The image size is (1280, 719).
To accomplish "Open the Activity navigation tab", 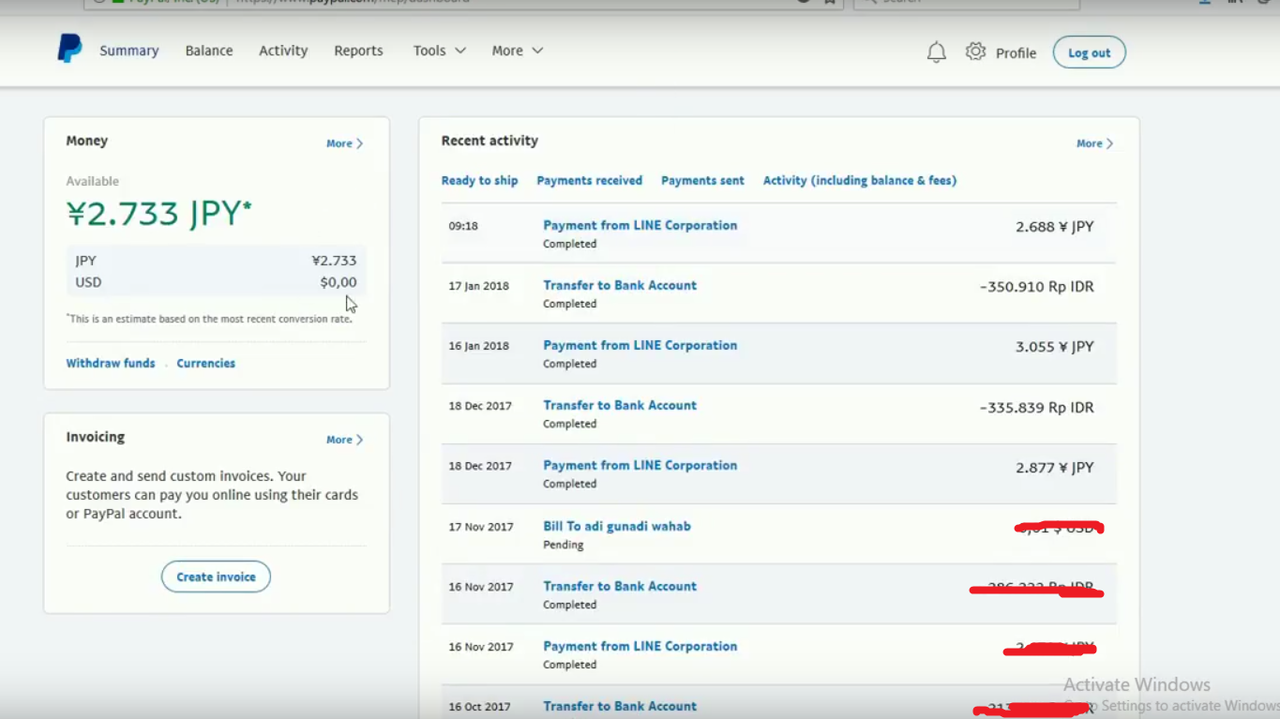I will coord(283,51).
